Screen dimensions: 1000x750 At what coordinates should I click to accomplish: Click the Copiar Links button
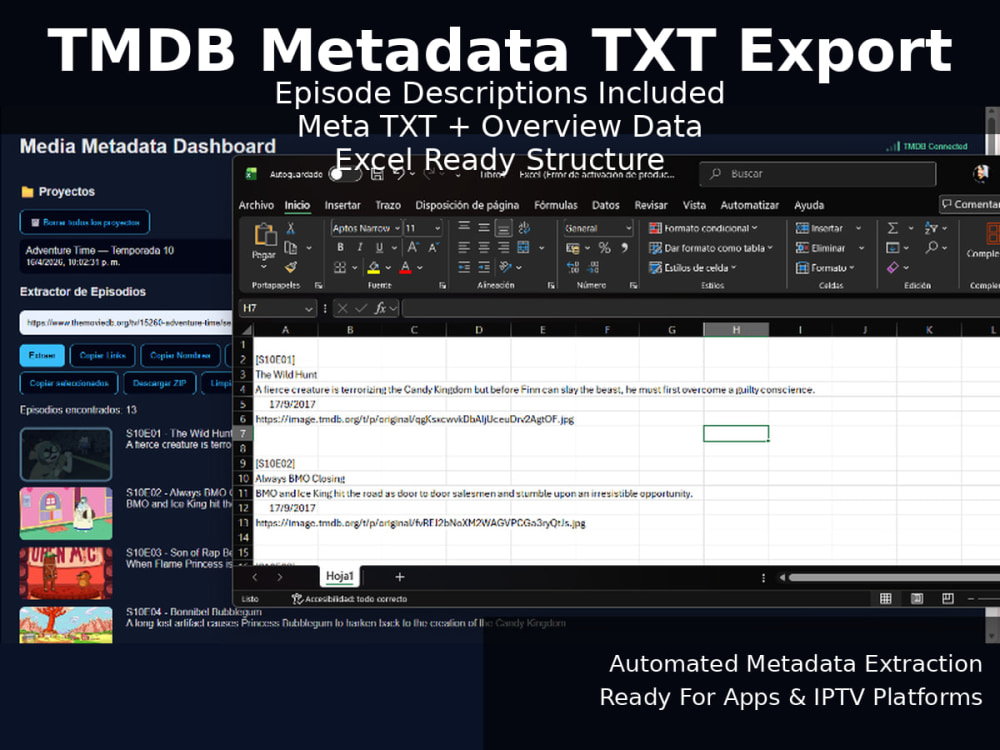[x=103, y=355]
